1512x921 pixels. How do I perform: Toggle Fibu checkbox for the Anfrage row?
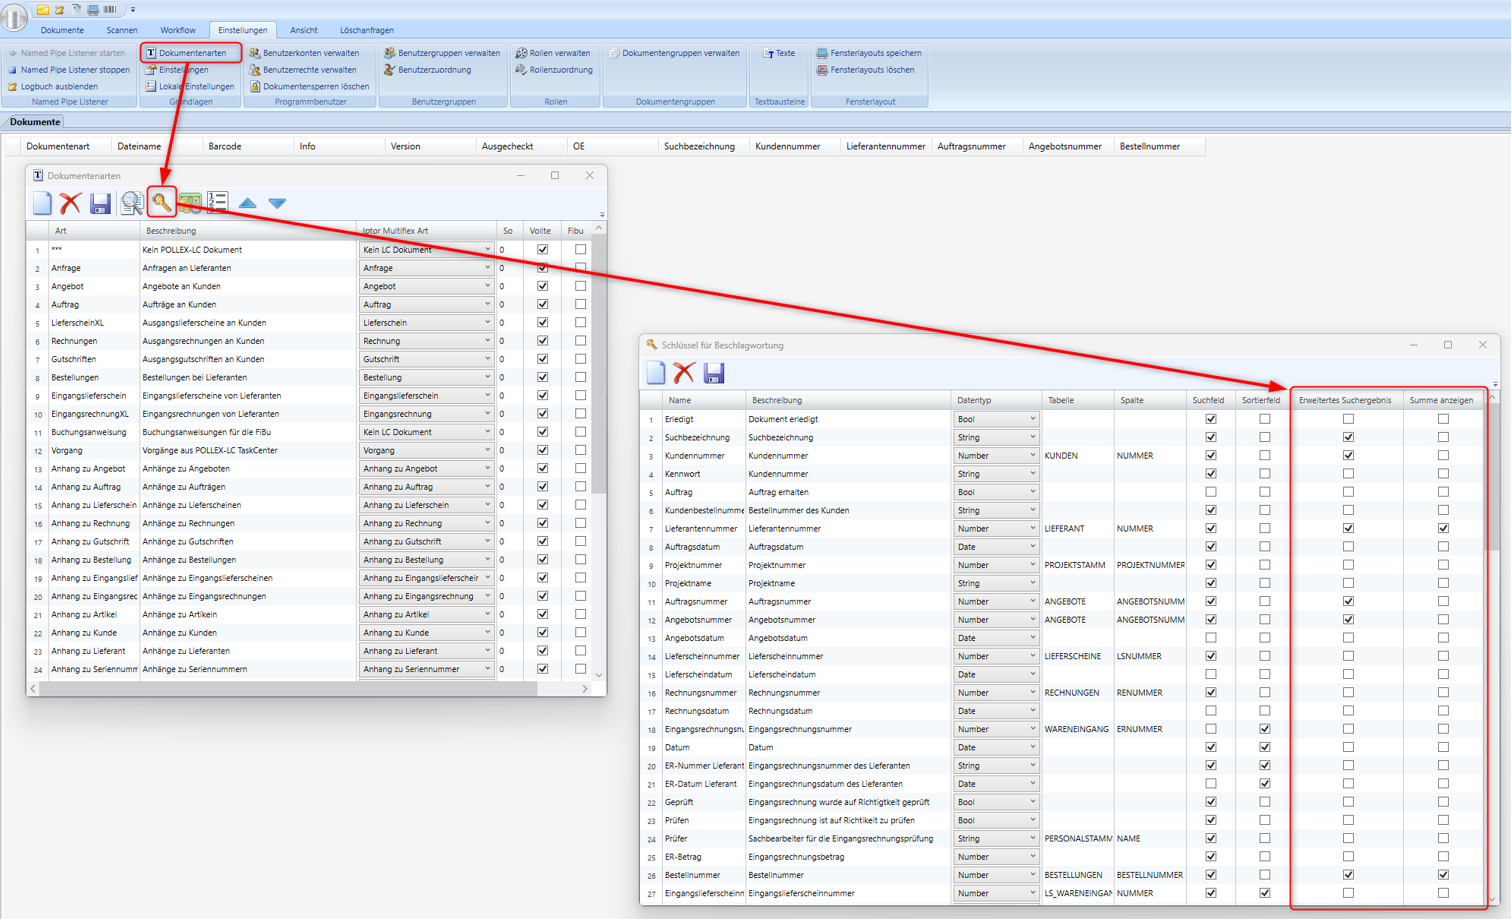(580, 268)
